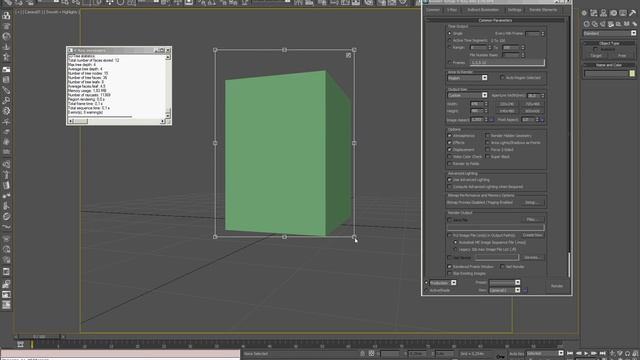Toggle the Image Aspect lock icon
640x360 pixels.
(492, 120)
